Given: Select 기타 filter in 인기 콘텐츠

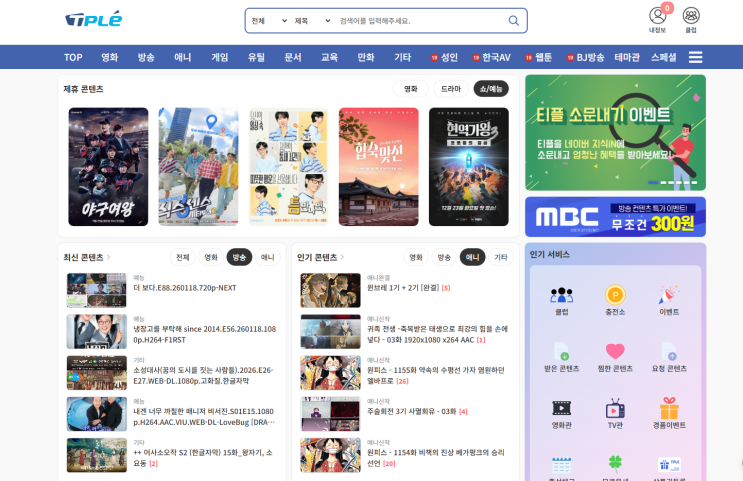Looking at the screenshot, I should [x=501, y=257].
